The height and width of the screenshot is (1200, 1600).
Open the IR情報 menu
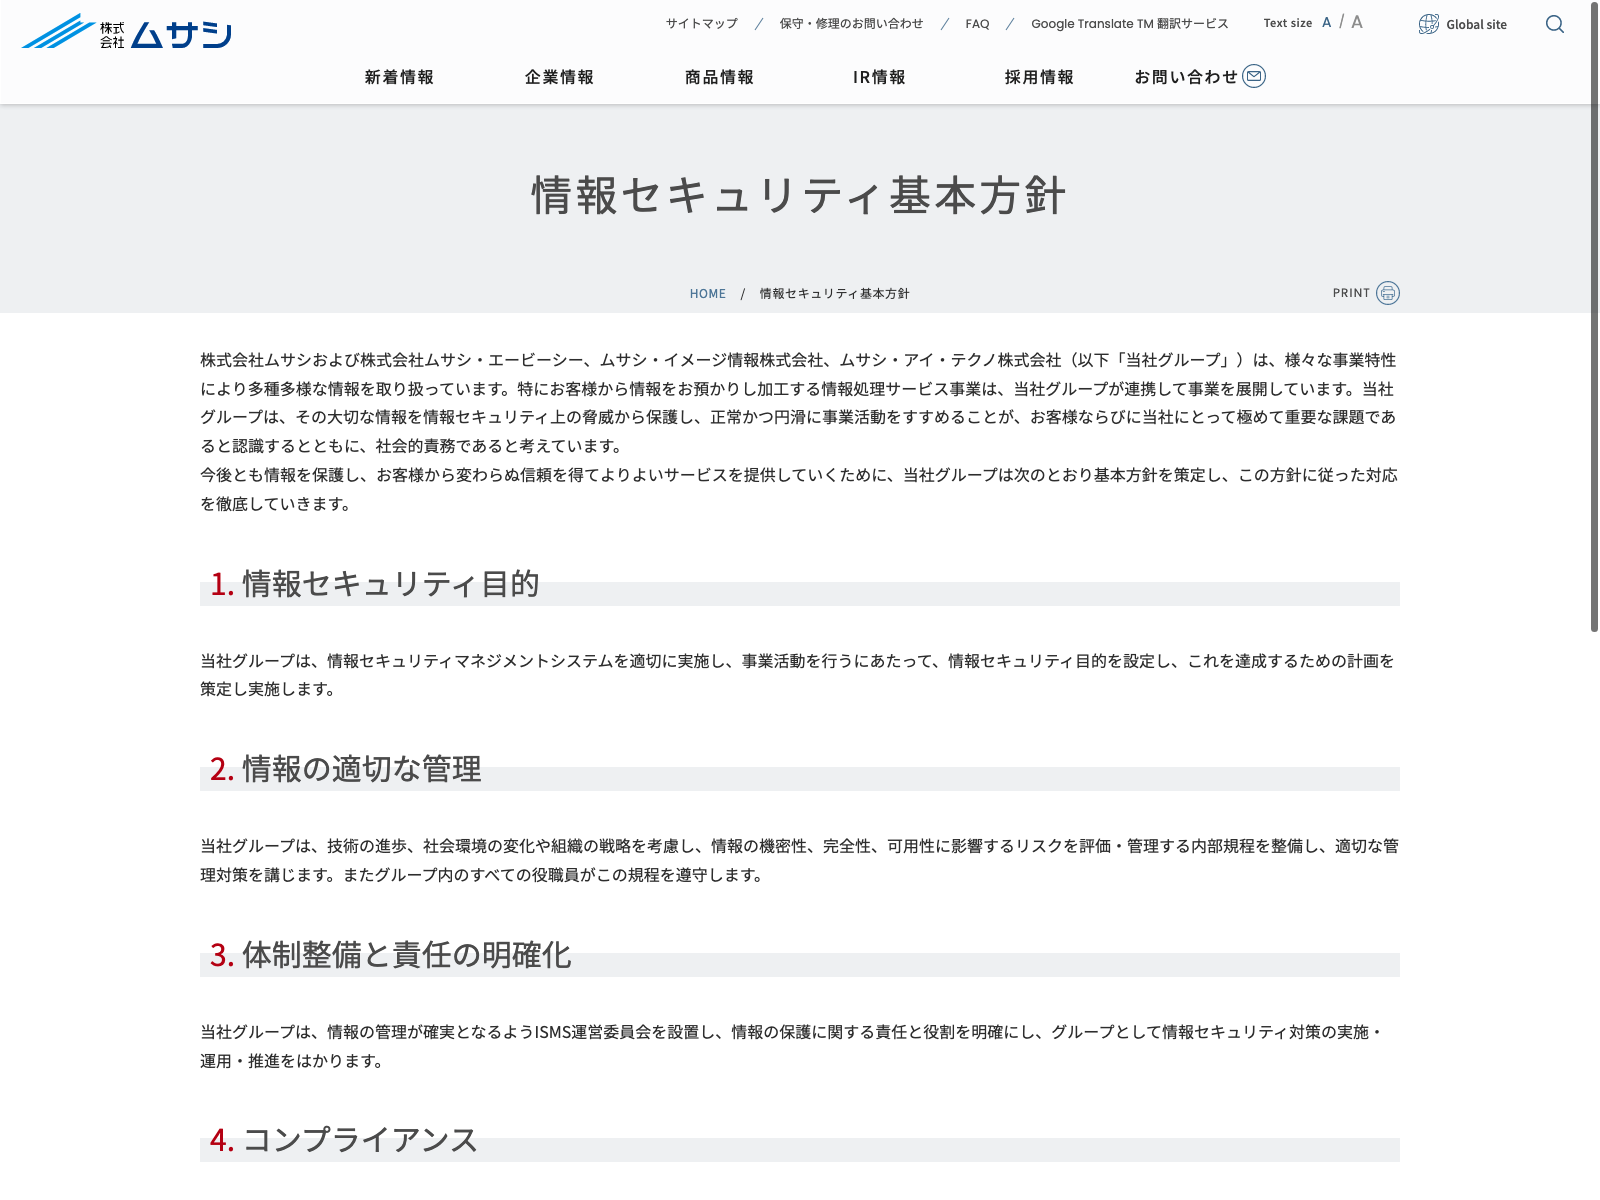[879, 77]
